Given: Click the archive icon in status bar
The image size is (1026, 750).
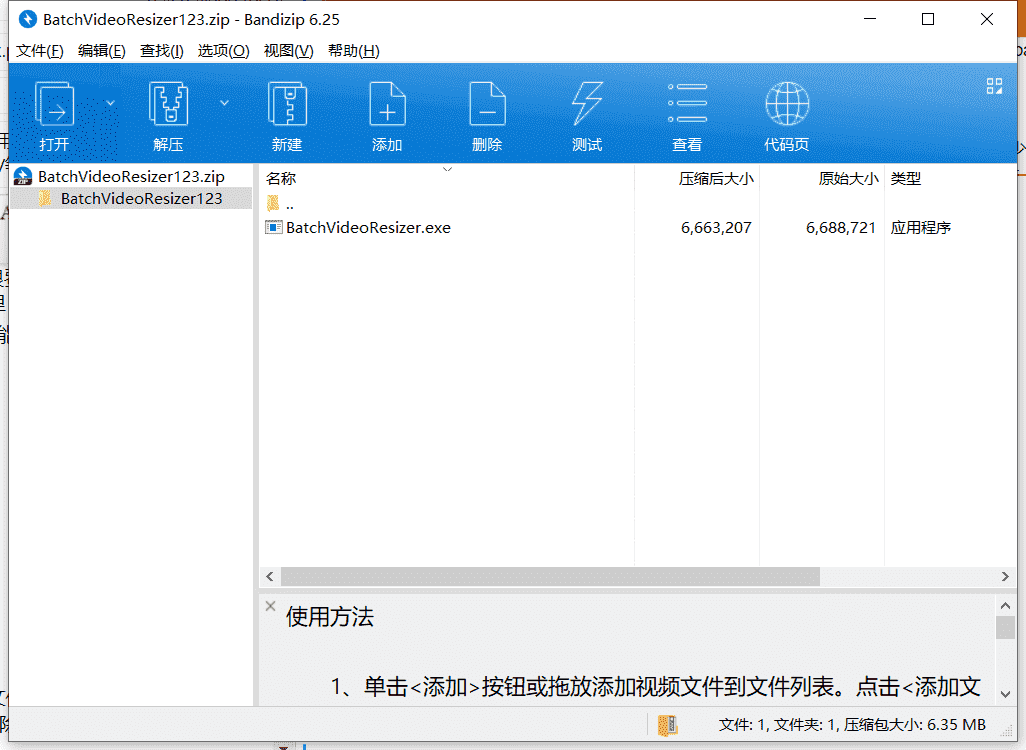Looking at the screenshot, I should (x=667, y=724).
